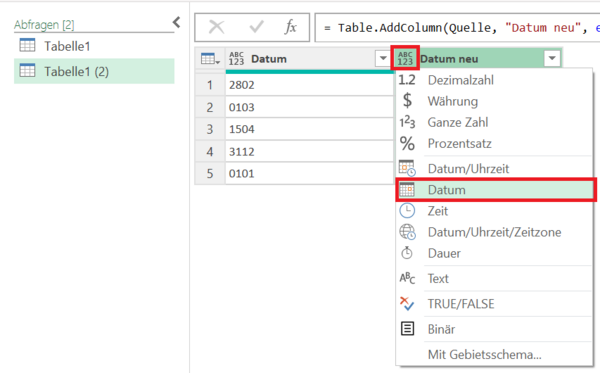Select the cell containing 1504
600x373 pixels.
[x=310, y=129]
